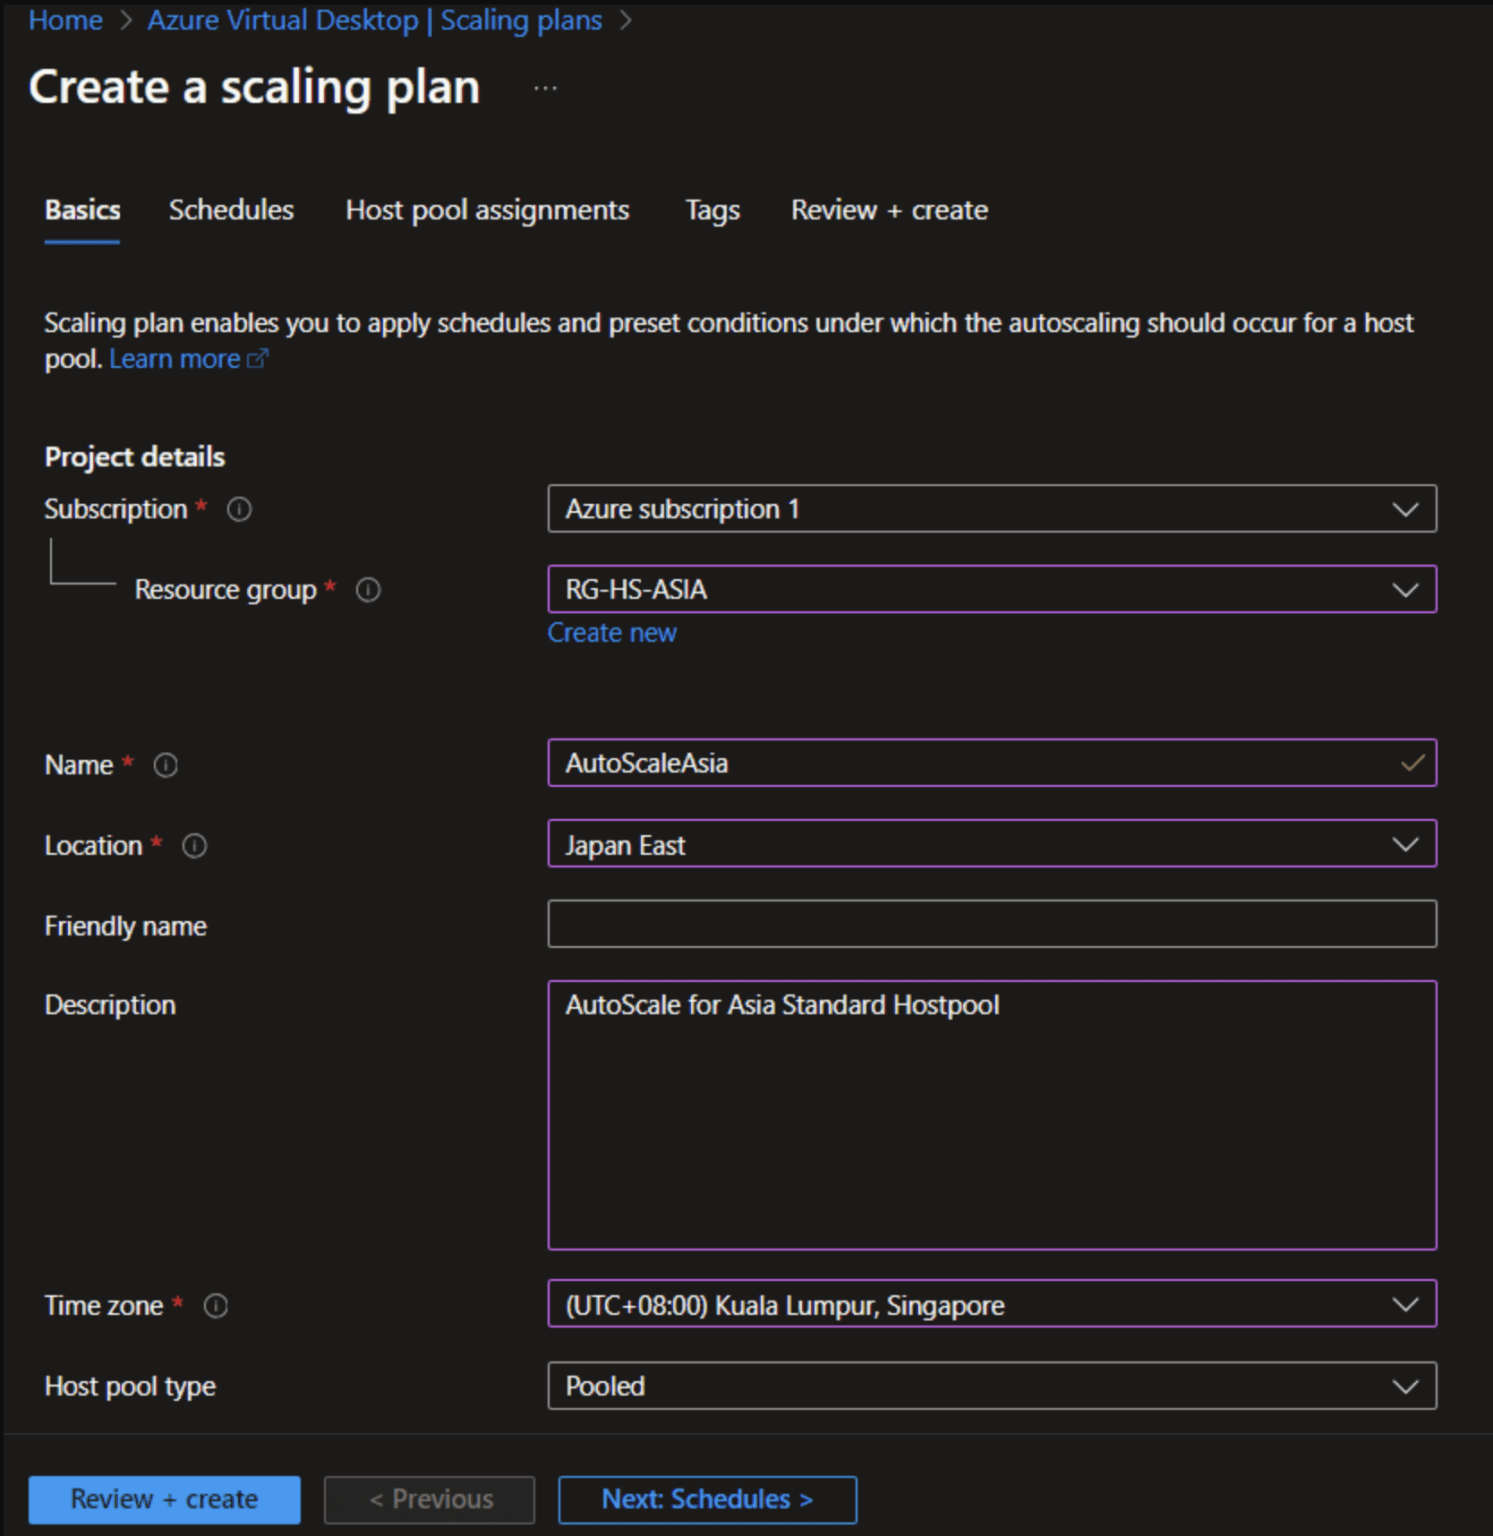This screenshot has height=1536, width=1493.
Task: Click the info icon beside Name
Action: [x=166, y=765]
